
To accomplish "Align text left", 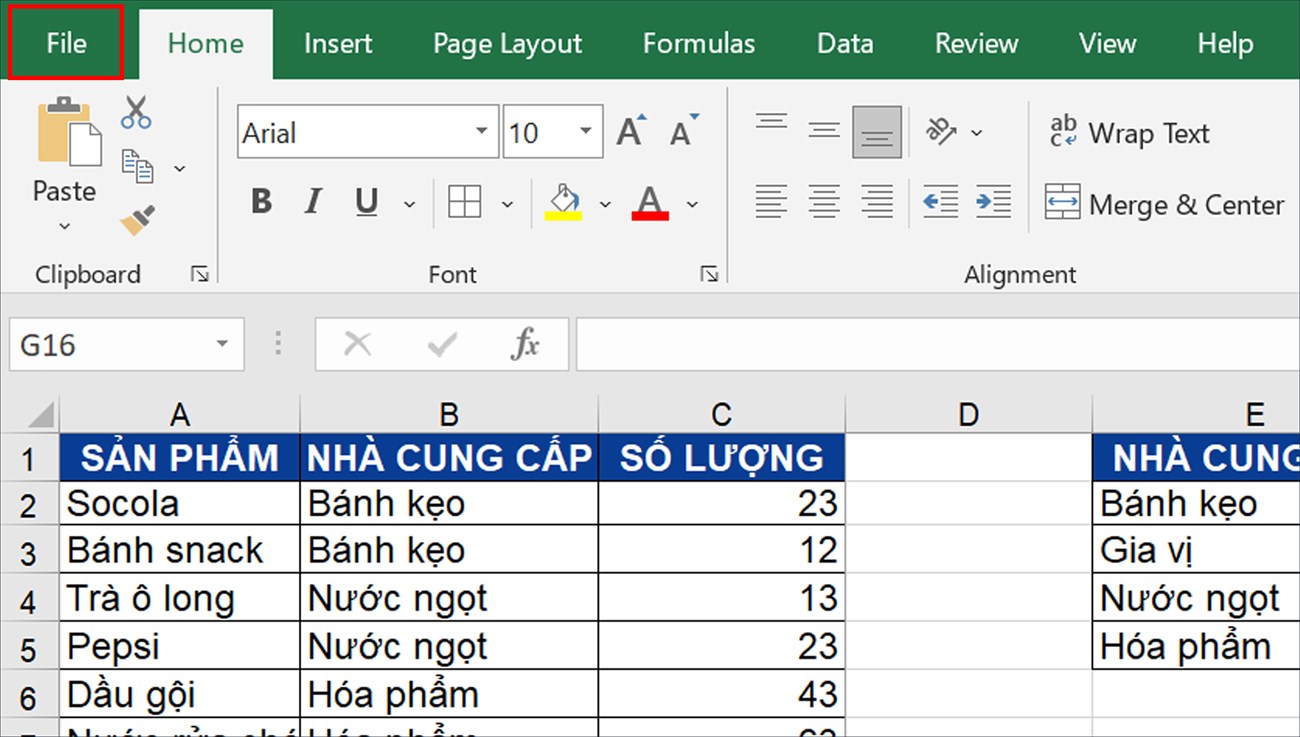I will coord(771,202).
